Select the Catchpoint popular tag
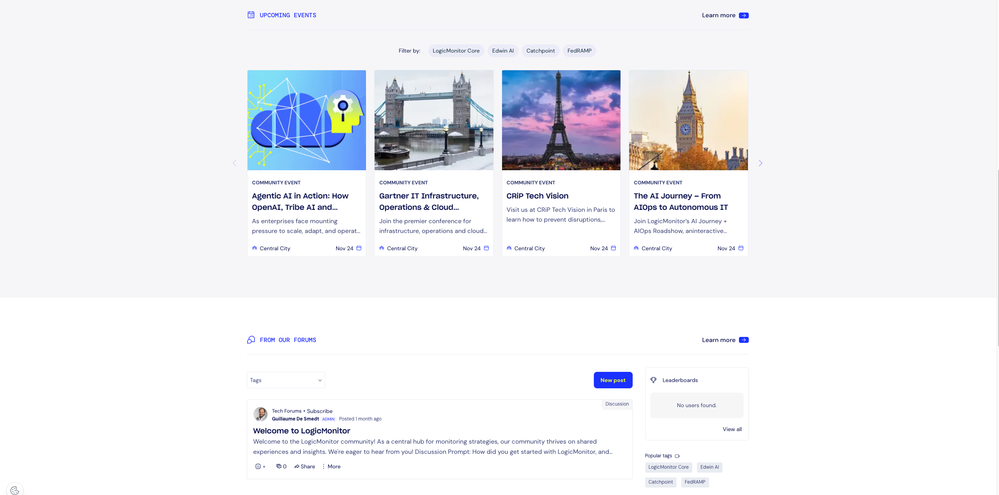Image resolution: width=999 pixels, height=495 pixels. (x=660, y=482)
